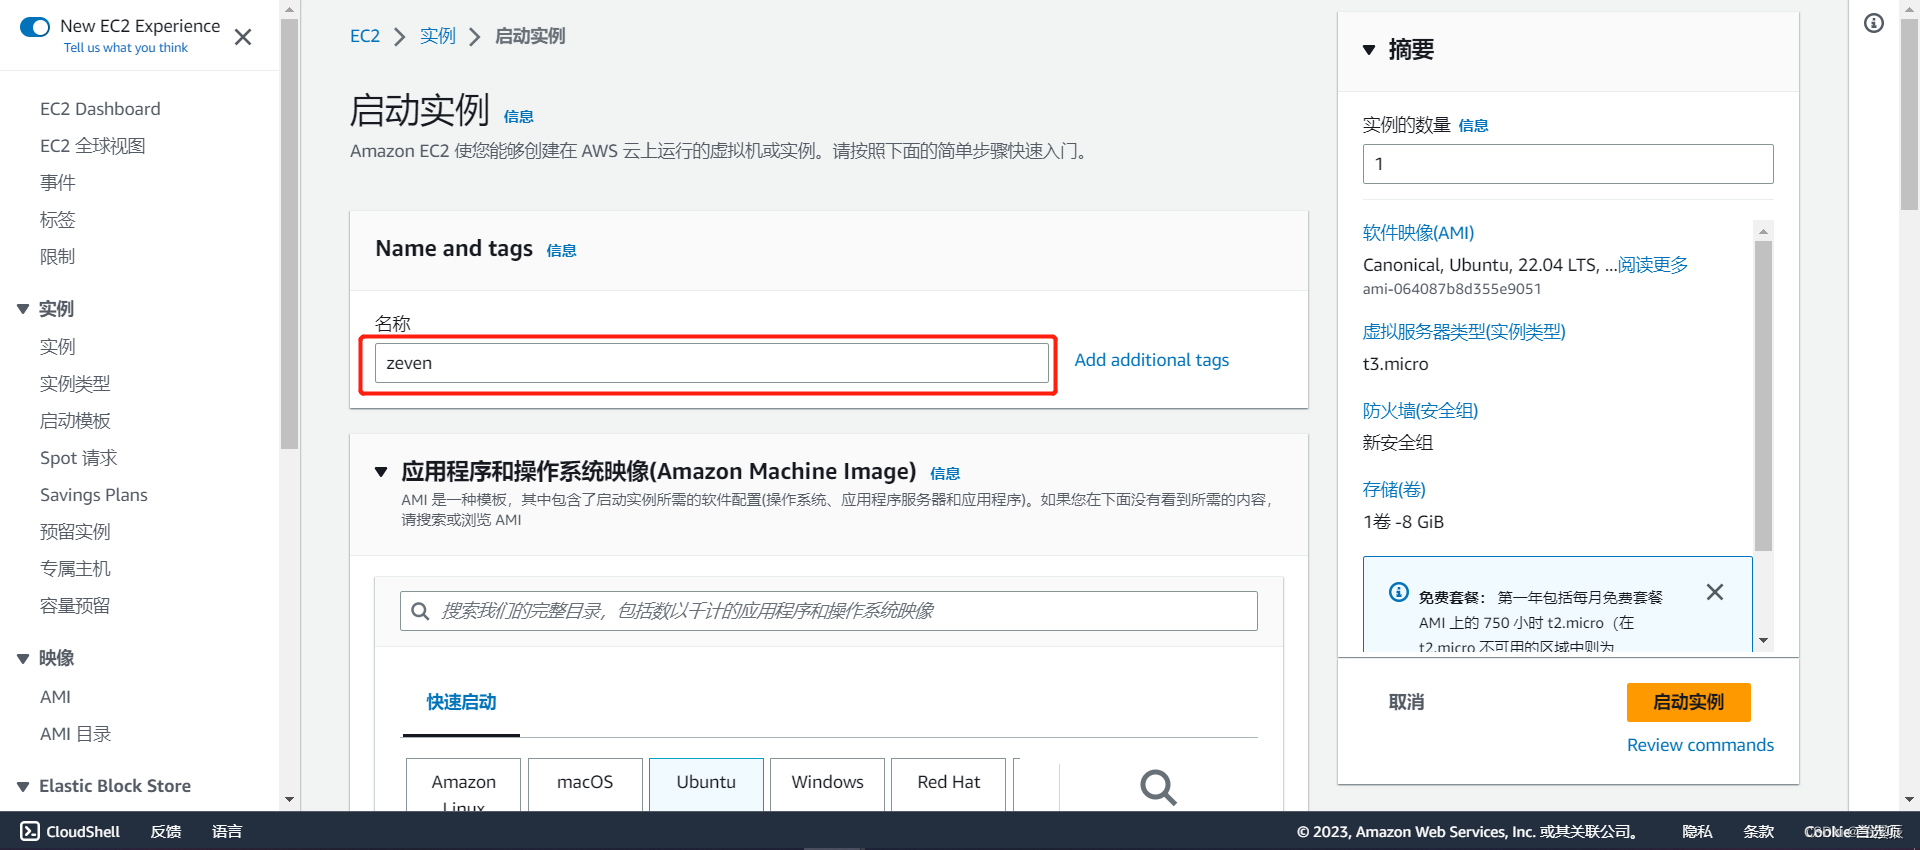Dismiss the free tier notice
The image size is (1920, 850).
click(x=1715, y=592)
